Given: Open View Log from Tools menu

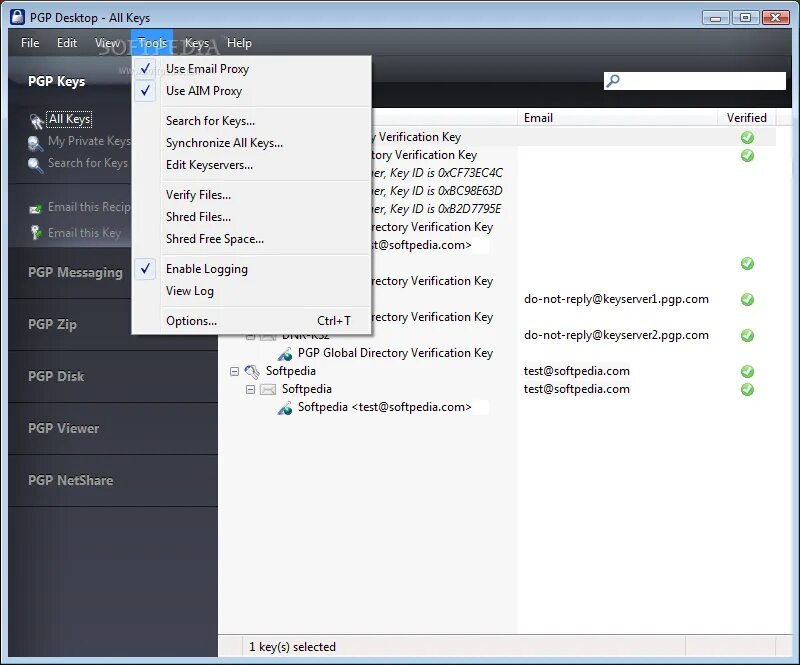Looking at the screenshot, I should coord(251,291).
